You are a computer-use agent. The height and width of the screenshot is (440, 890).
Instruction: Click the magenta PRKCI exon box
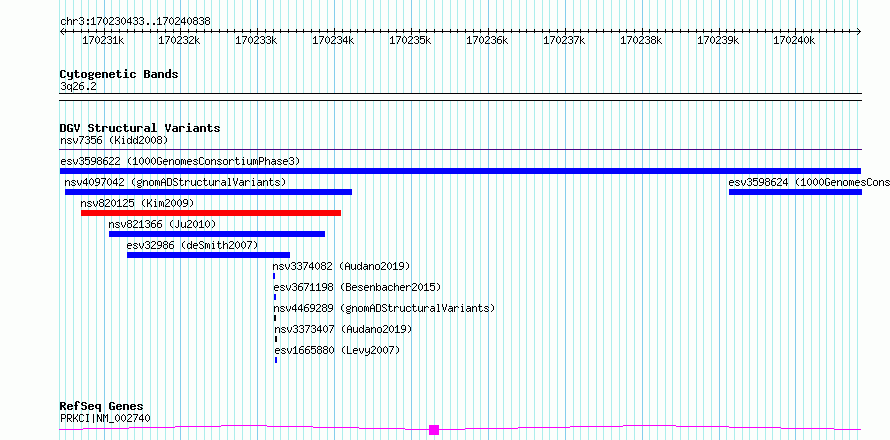click(x=434, y=430)
